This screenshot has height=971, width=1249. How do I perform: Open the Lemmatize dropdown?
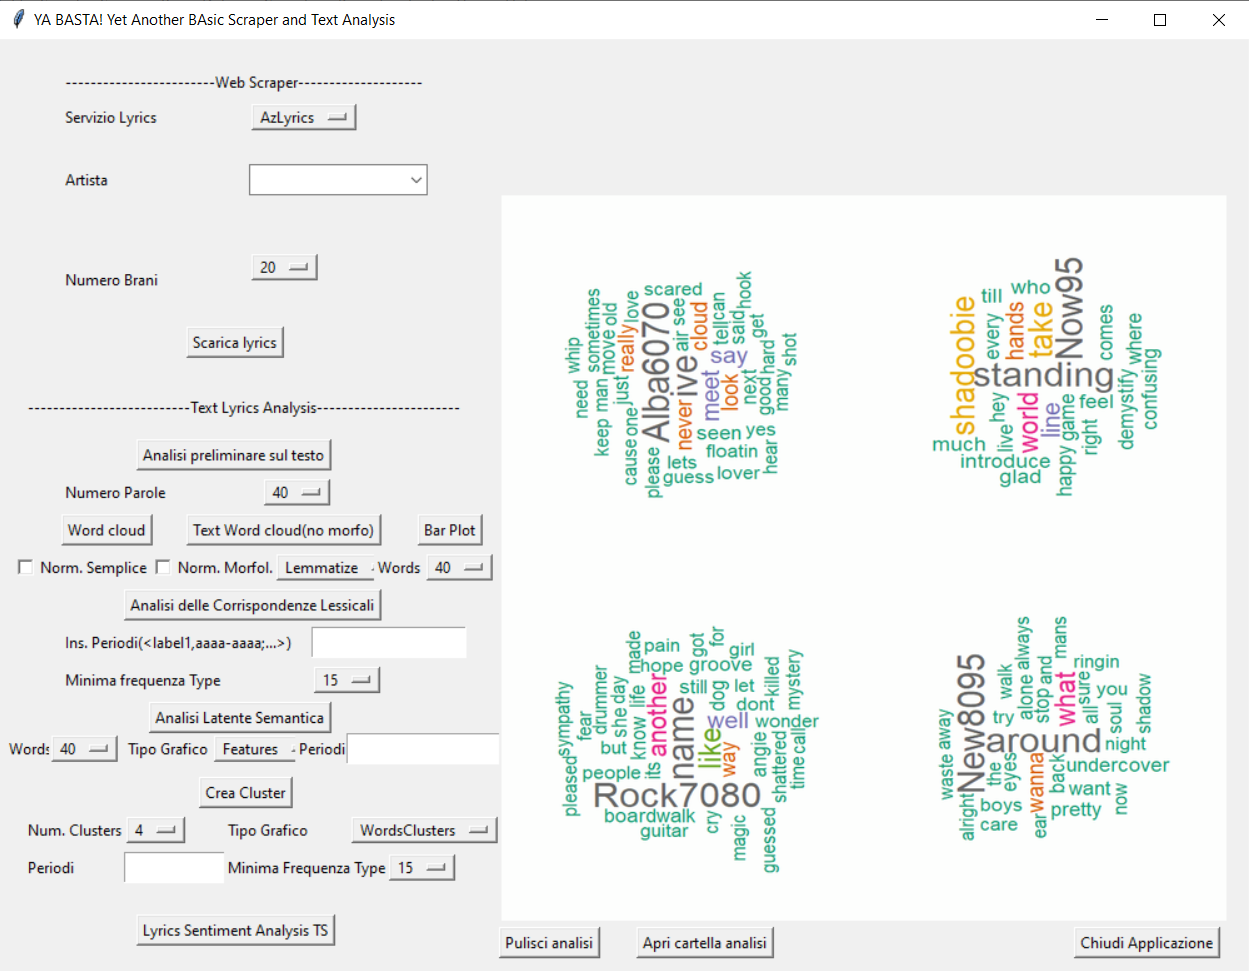coord(326,567)
